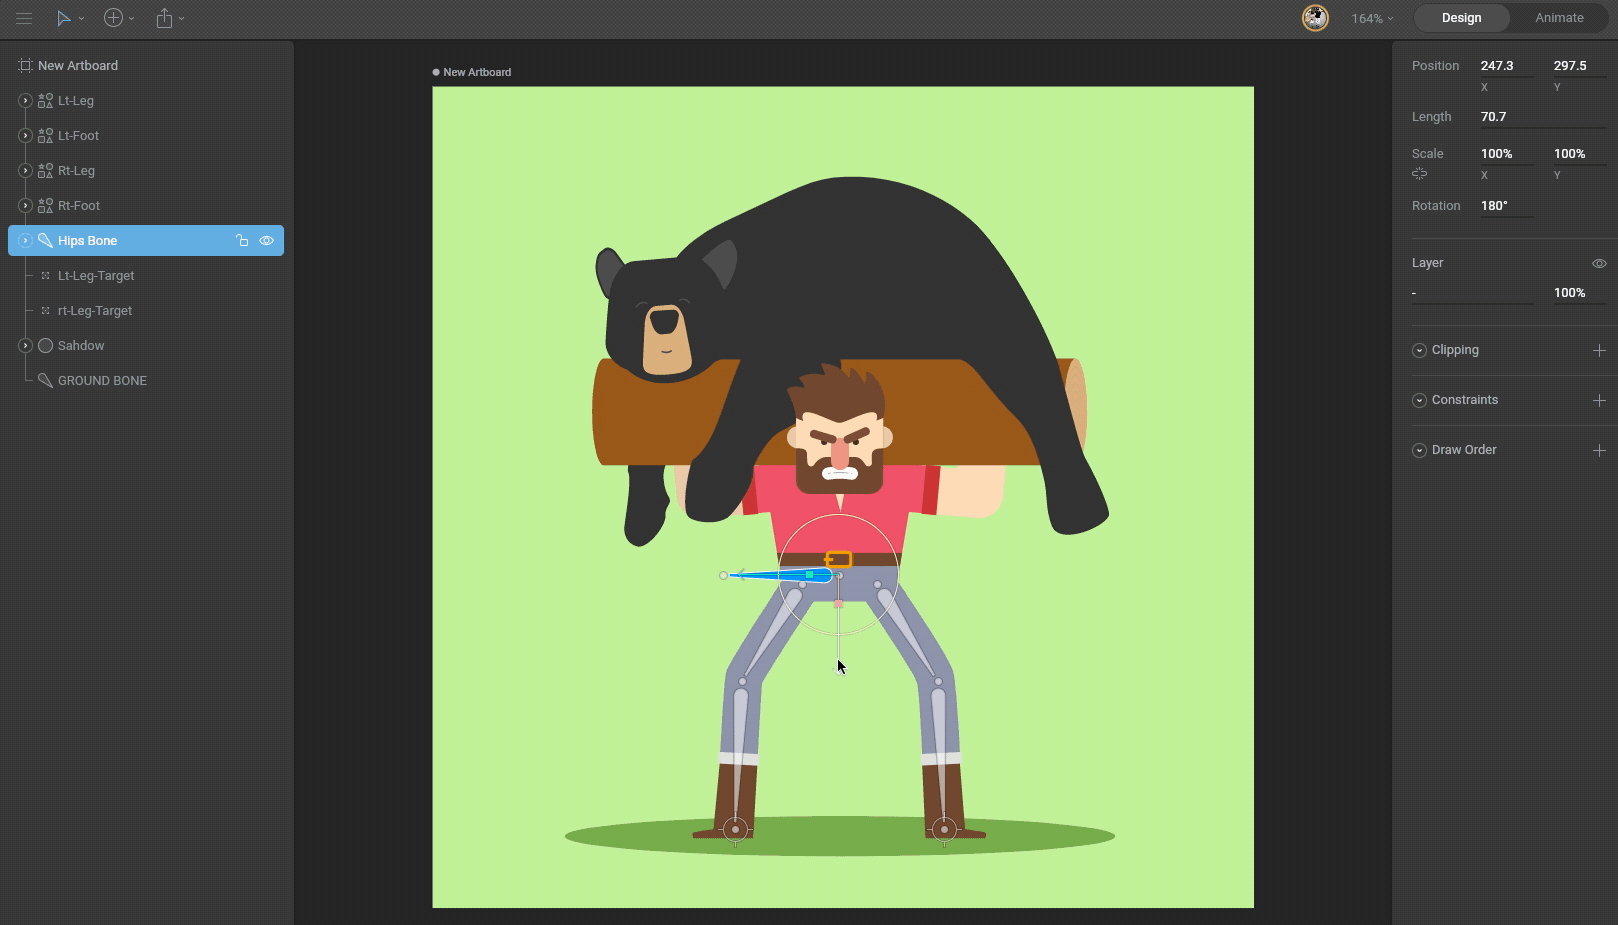The width and height of the screenshot is (1618, 925).
Task: Click the Sahdow ellipse icon
Action: click(45, 346)
